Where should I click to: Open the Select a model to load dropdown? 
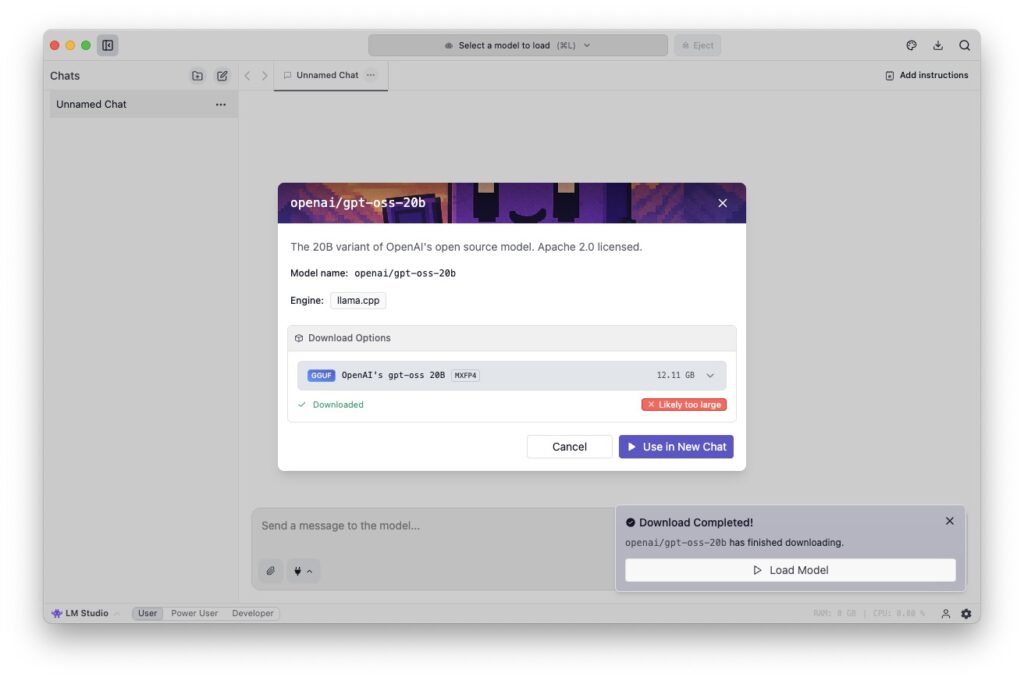tap(518, 45)
